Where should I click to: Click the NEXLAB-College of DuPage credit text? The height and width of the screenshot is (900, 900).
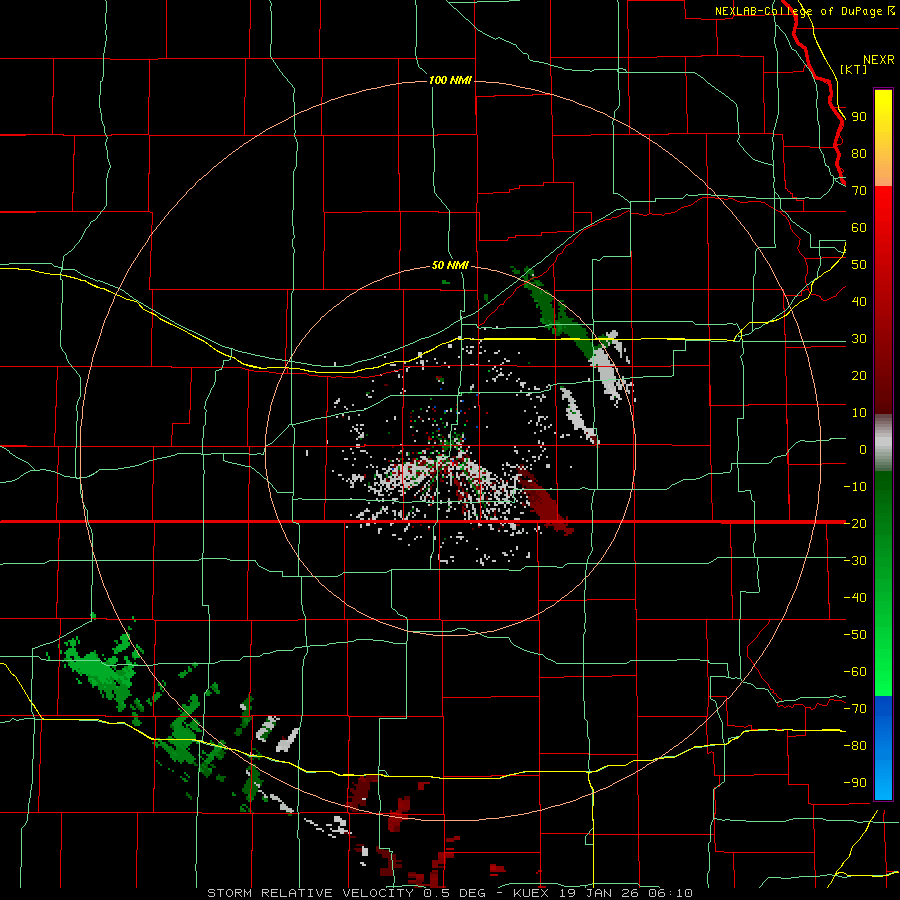point(804,11)
